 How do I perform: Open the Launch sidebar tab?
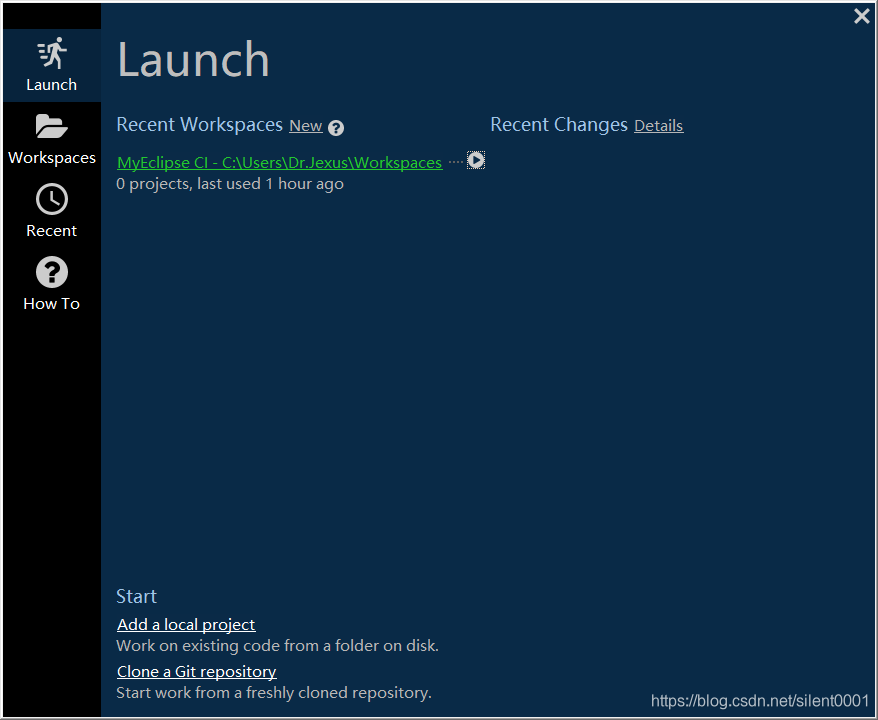52,65
